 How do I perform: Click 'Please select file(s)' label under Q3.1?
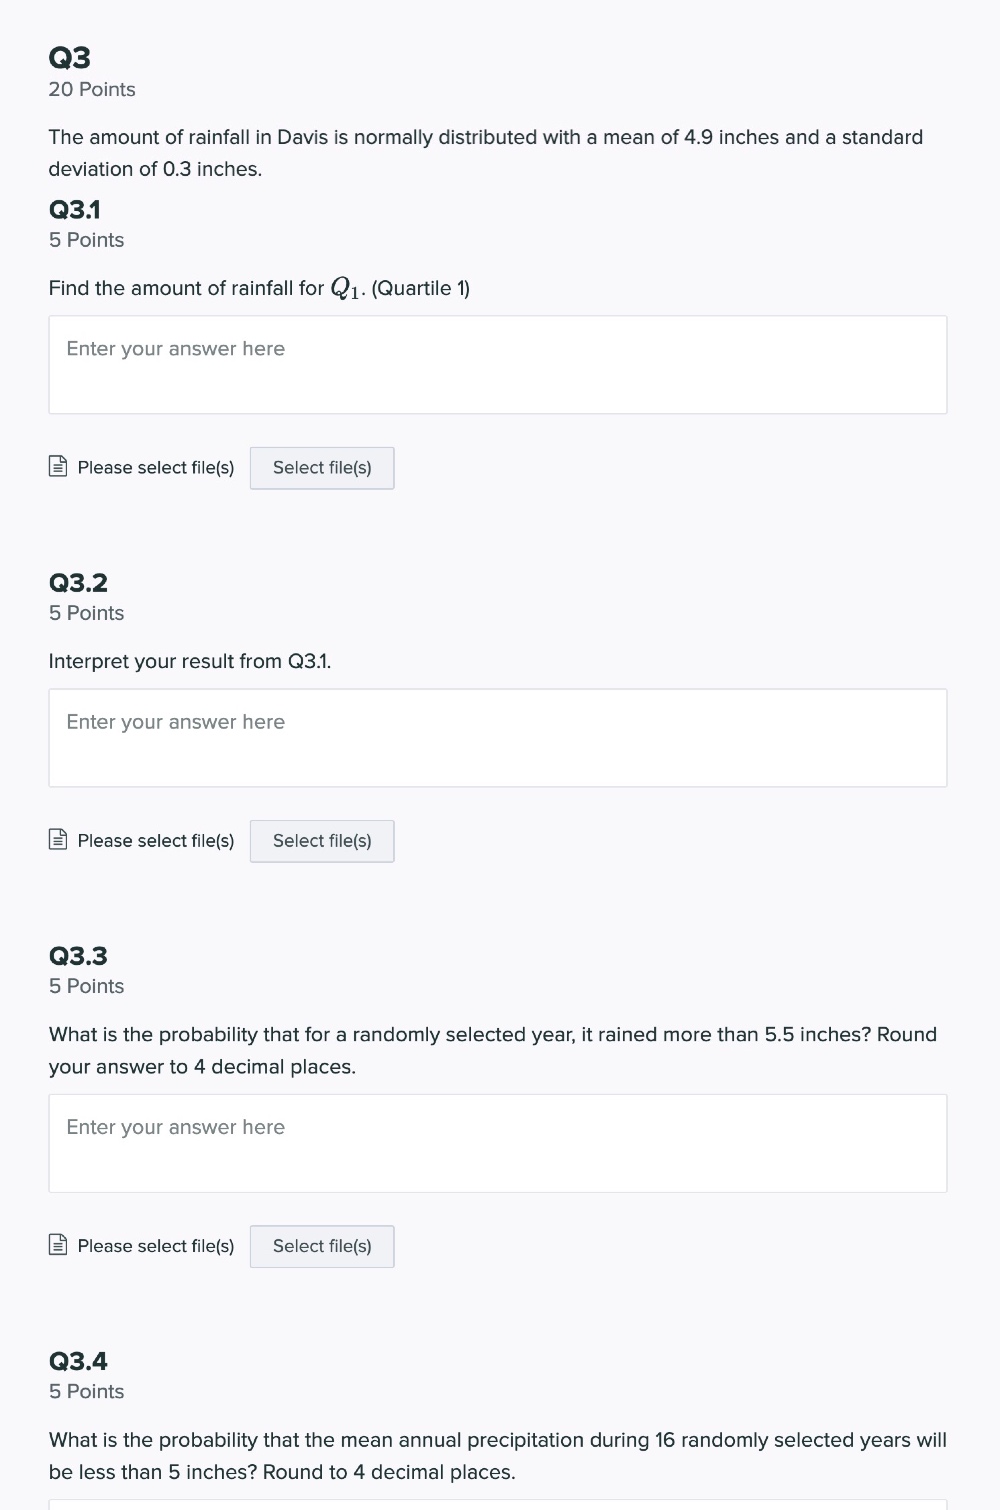click(156, 468)
